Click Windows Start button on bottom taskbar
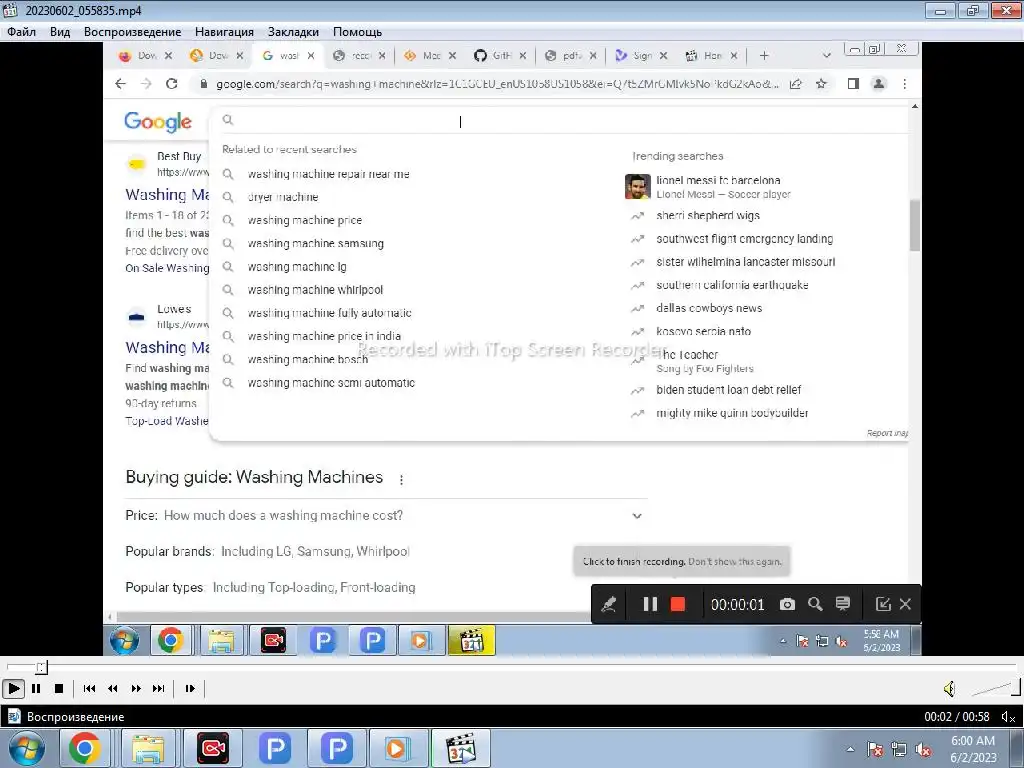 pos(26,748)
